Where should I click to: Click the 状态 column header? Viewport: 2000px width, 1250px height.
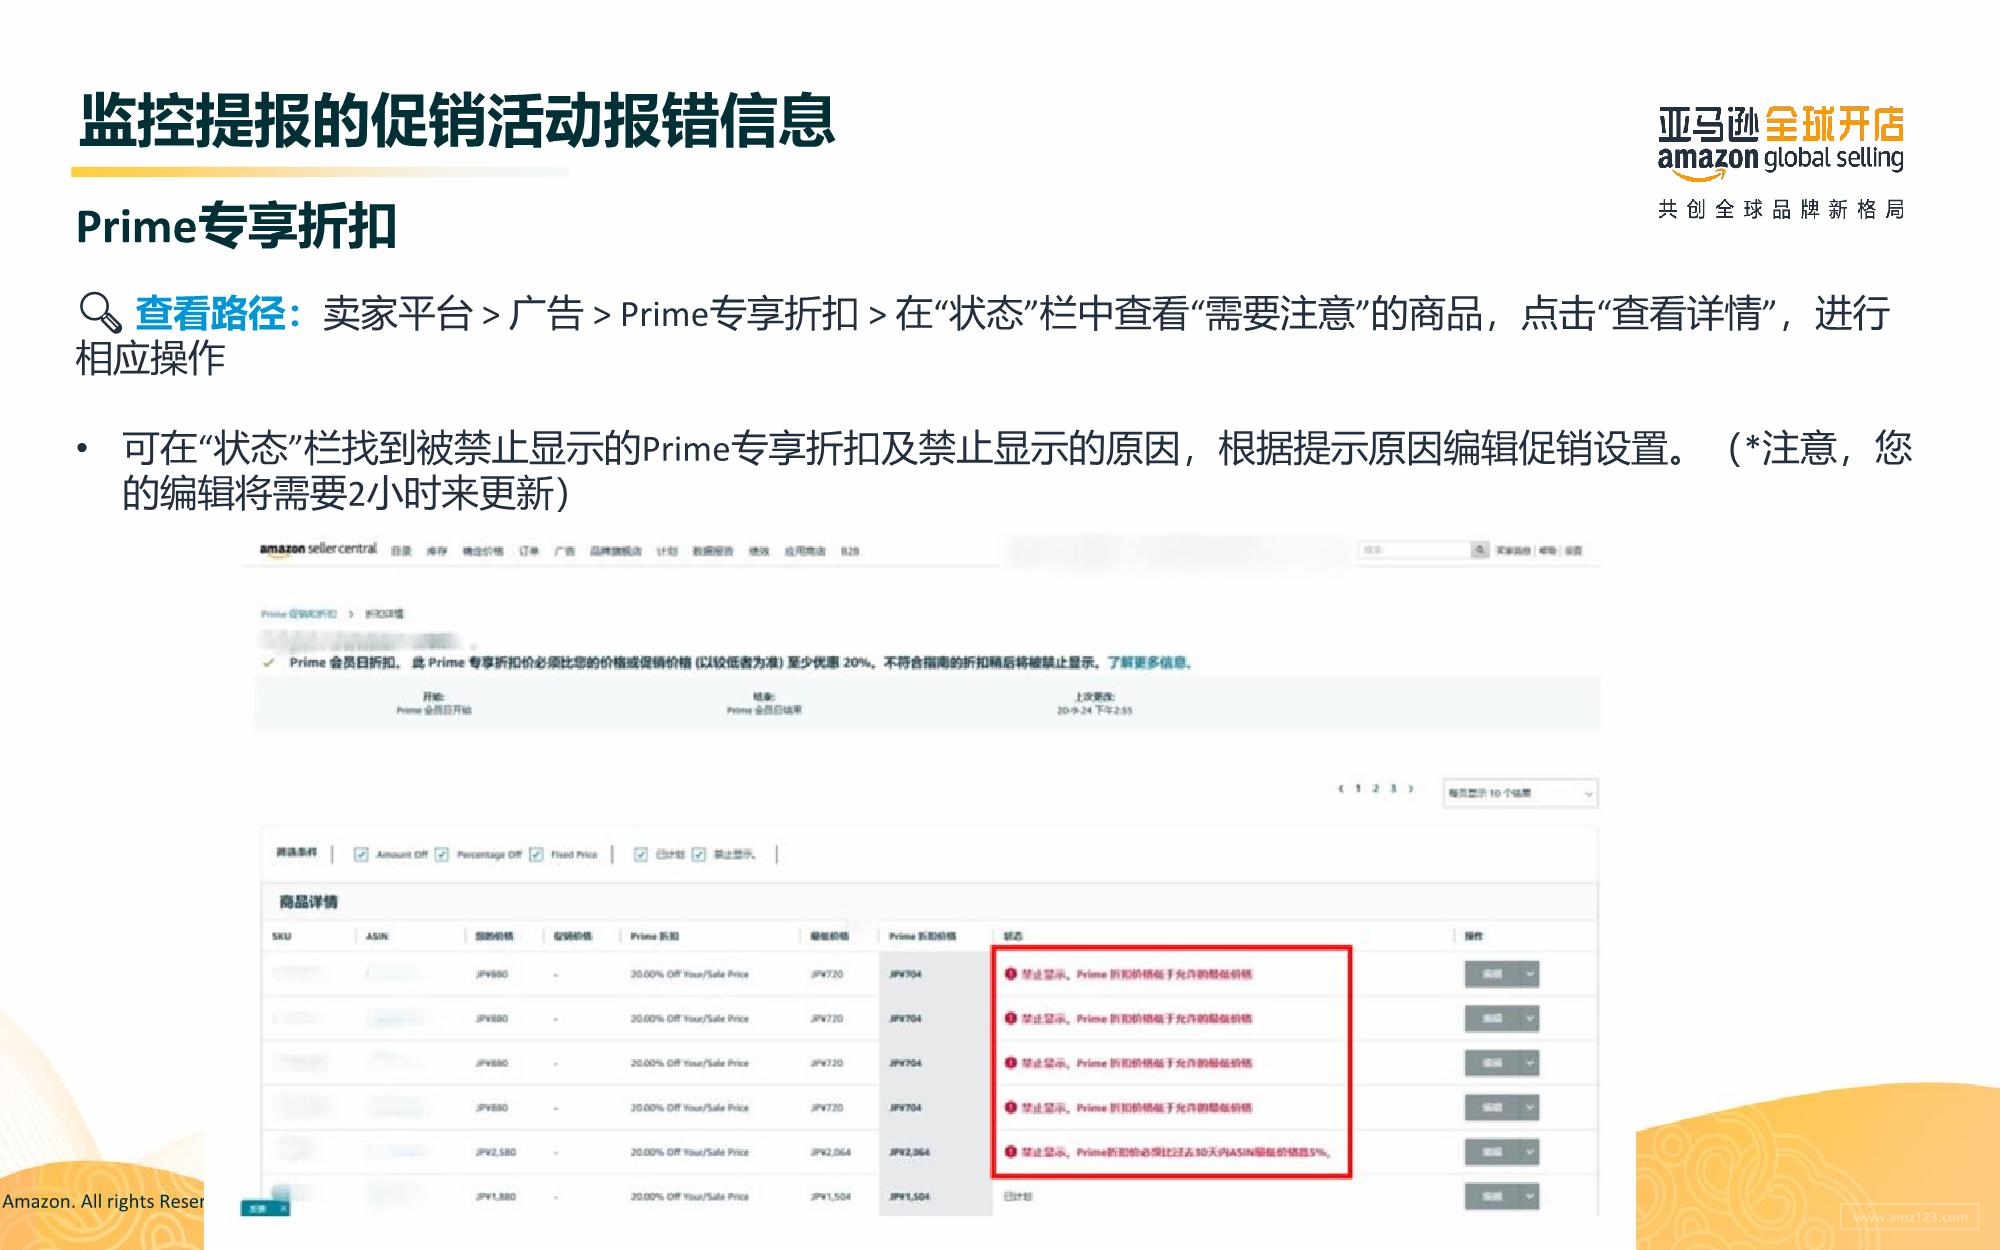[x=1013, y=936]
